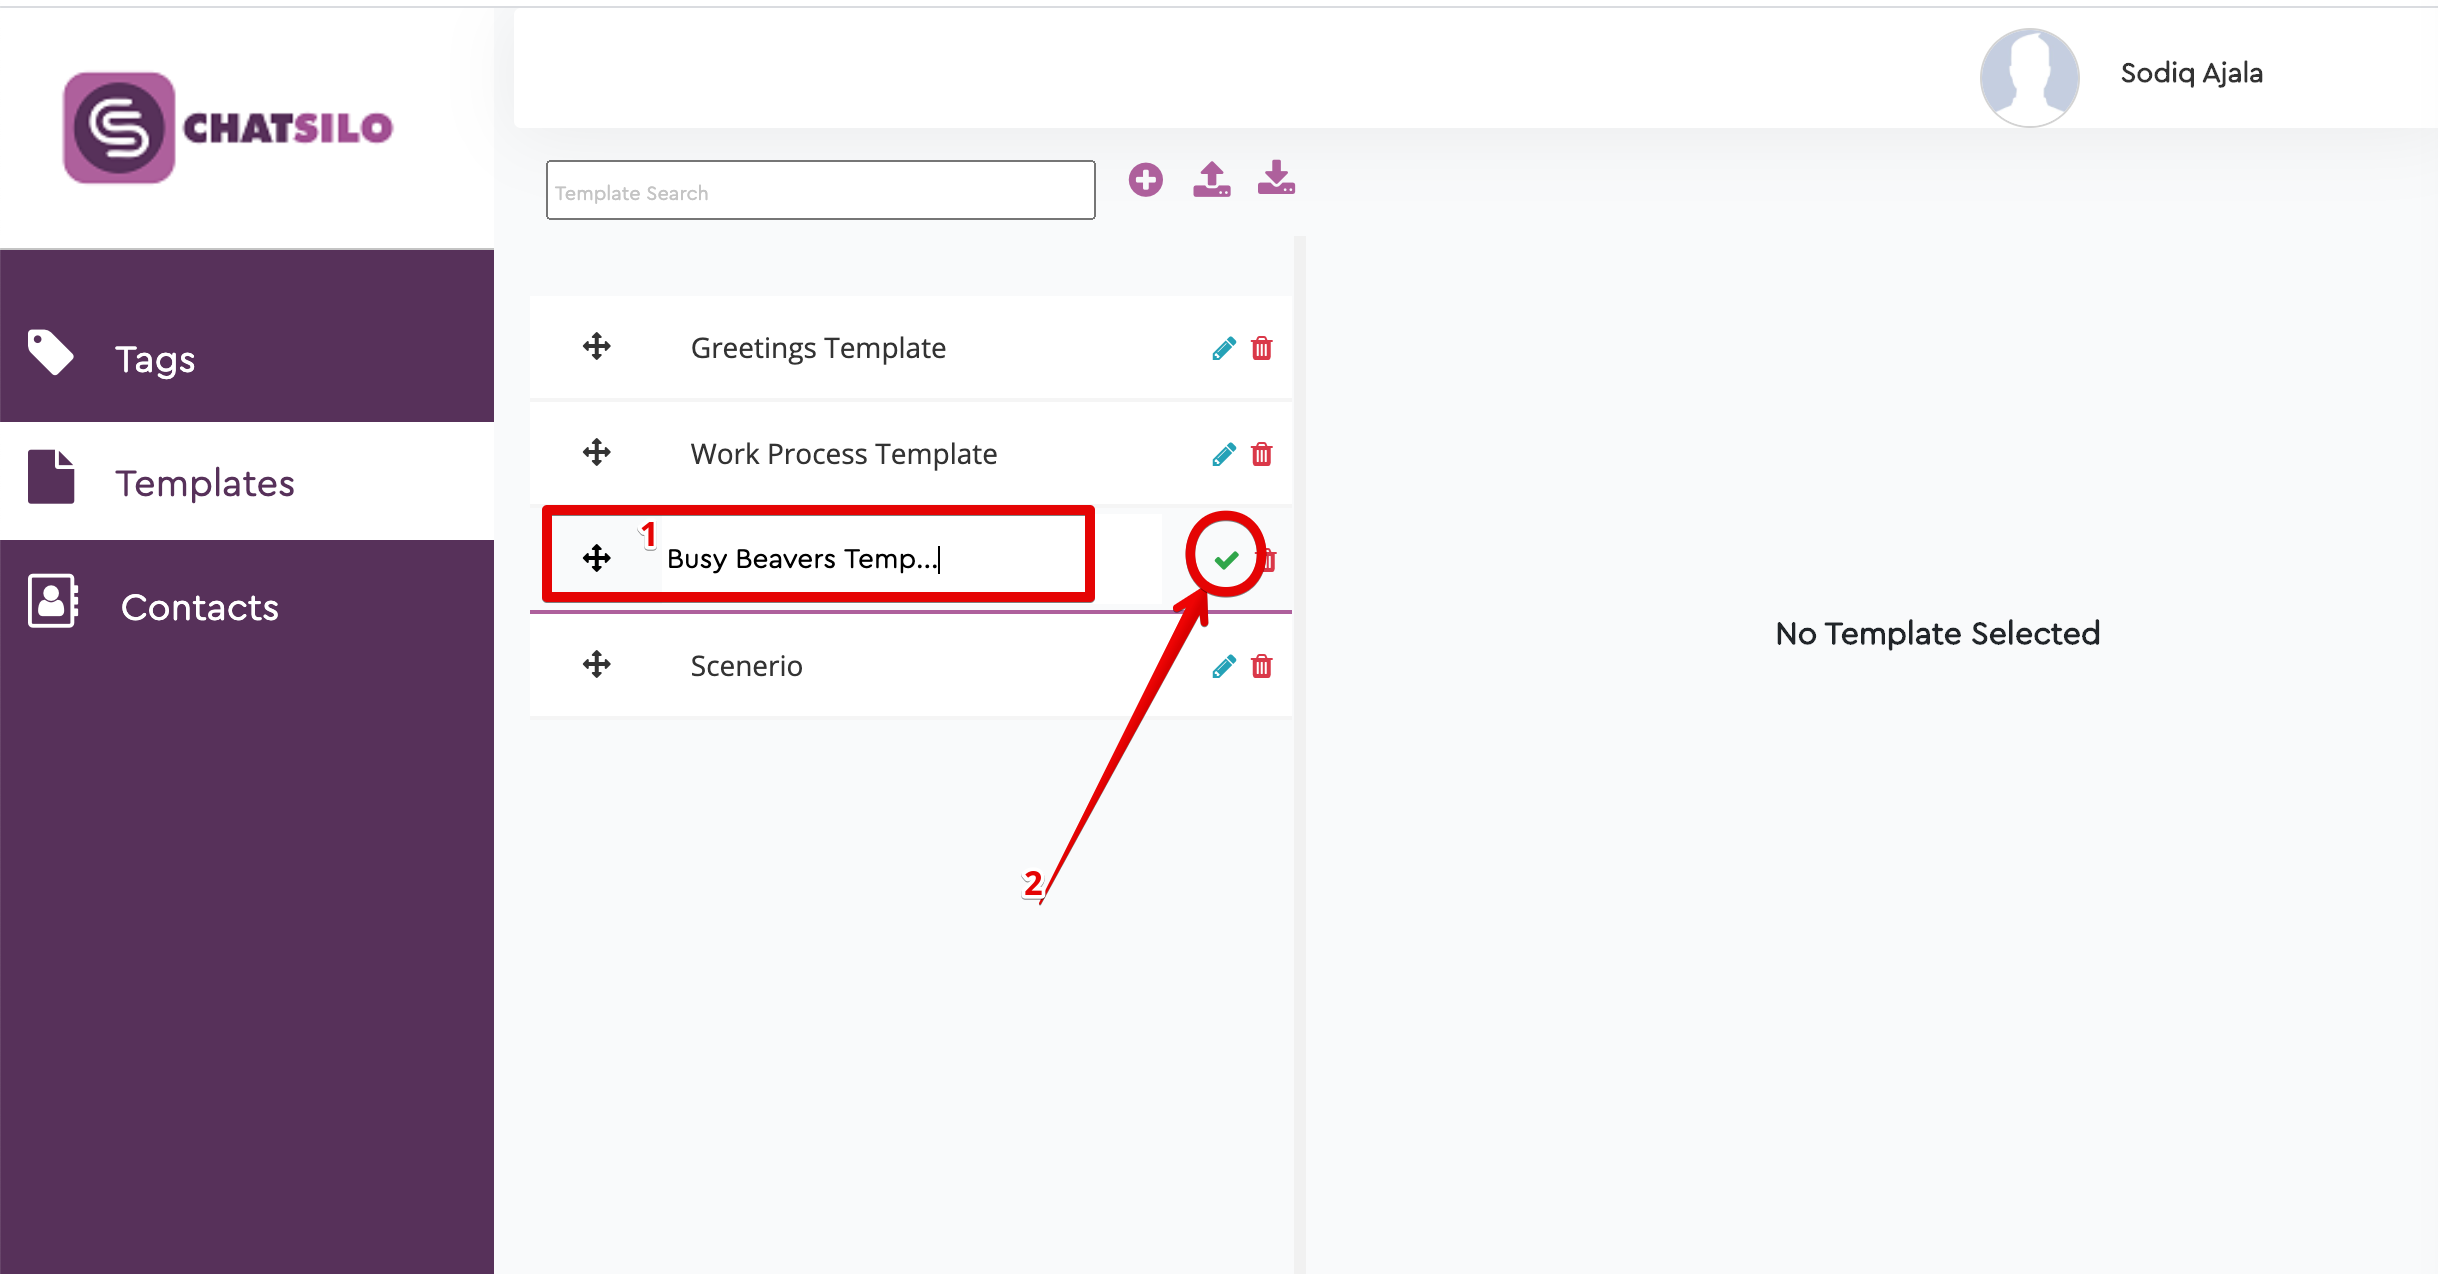
Task: Delete the Busy Beavers template via trash icon
Action: point(1264,558)
